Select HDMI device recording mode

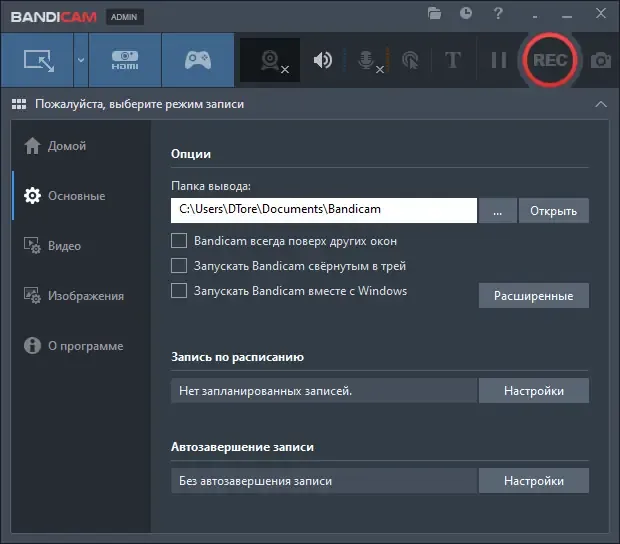coord(125,60)
